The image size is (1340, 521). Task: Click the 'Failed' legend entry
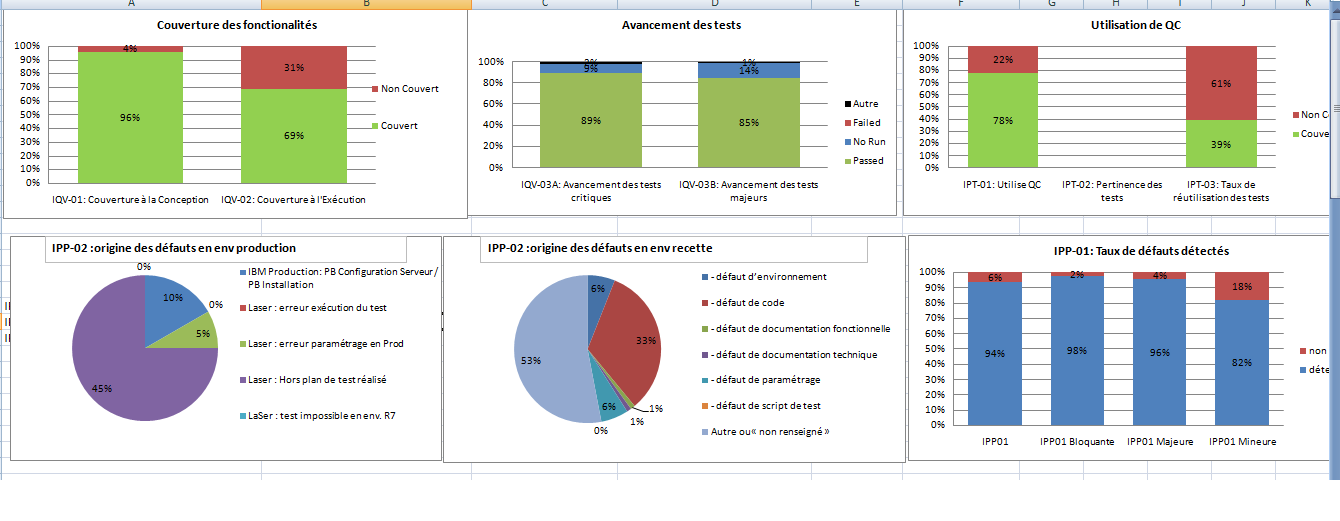coord(863,123)
